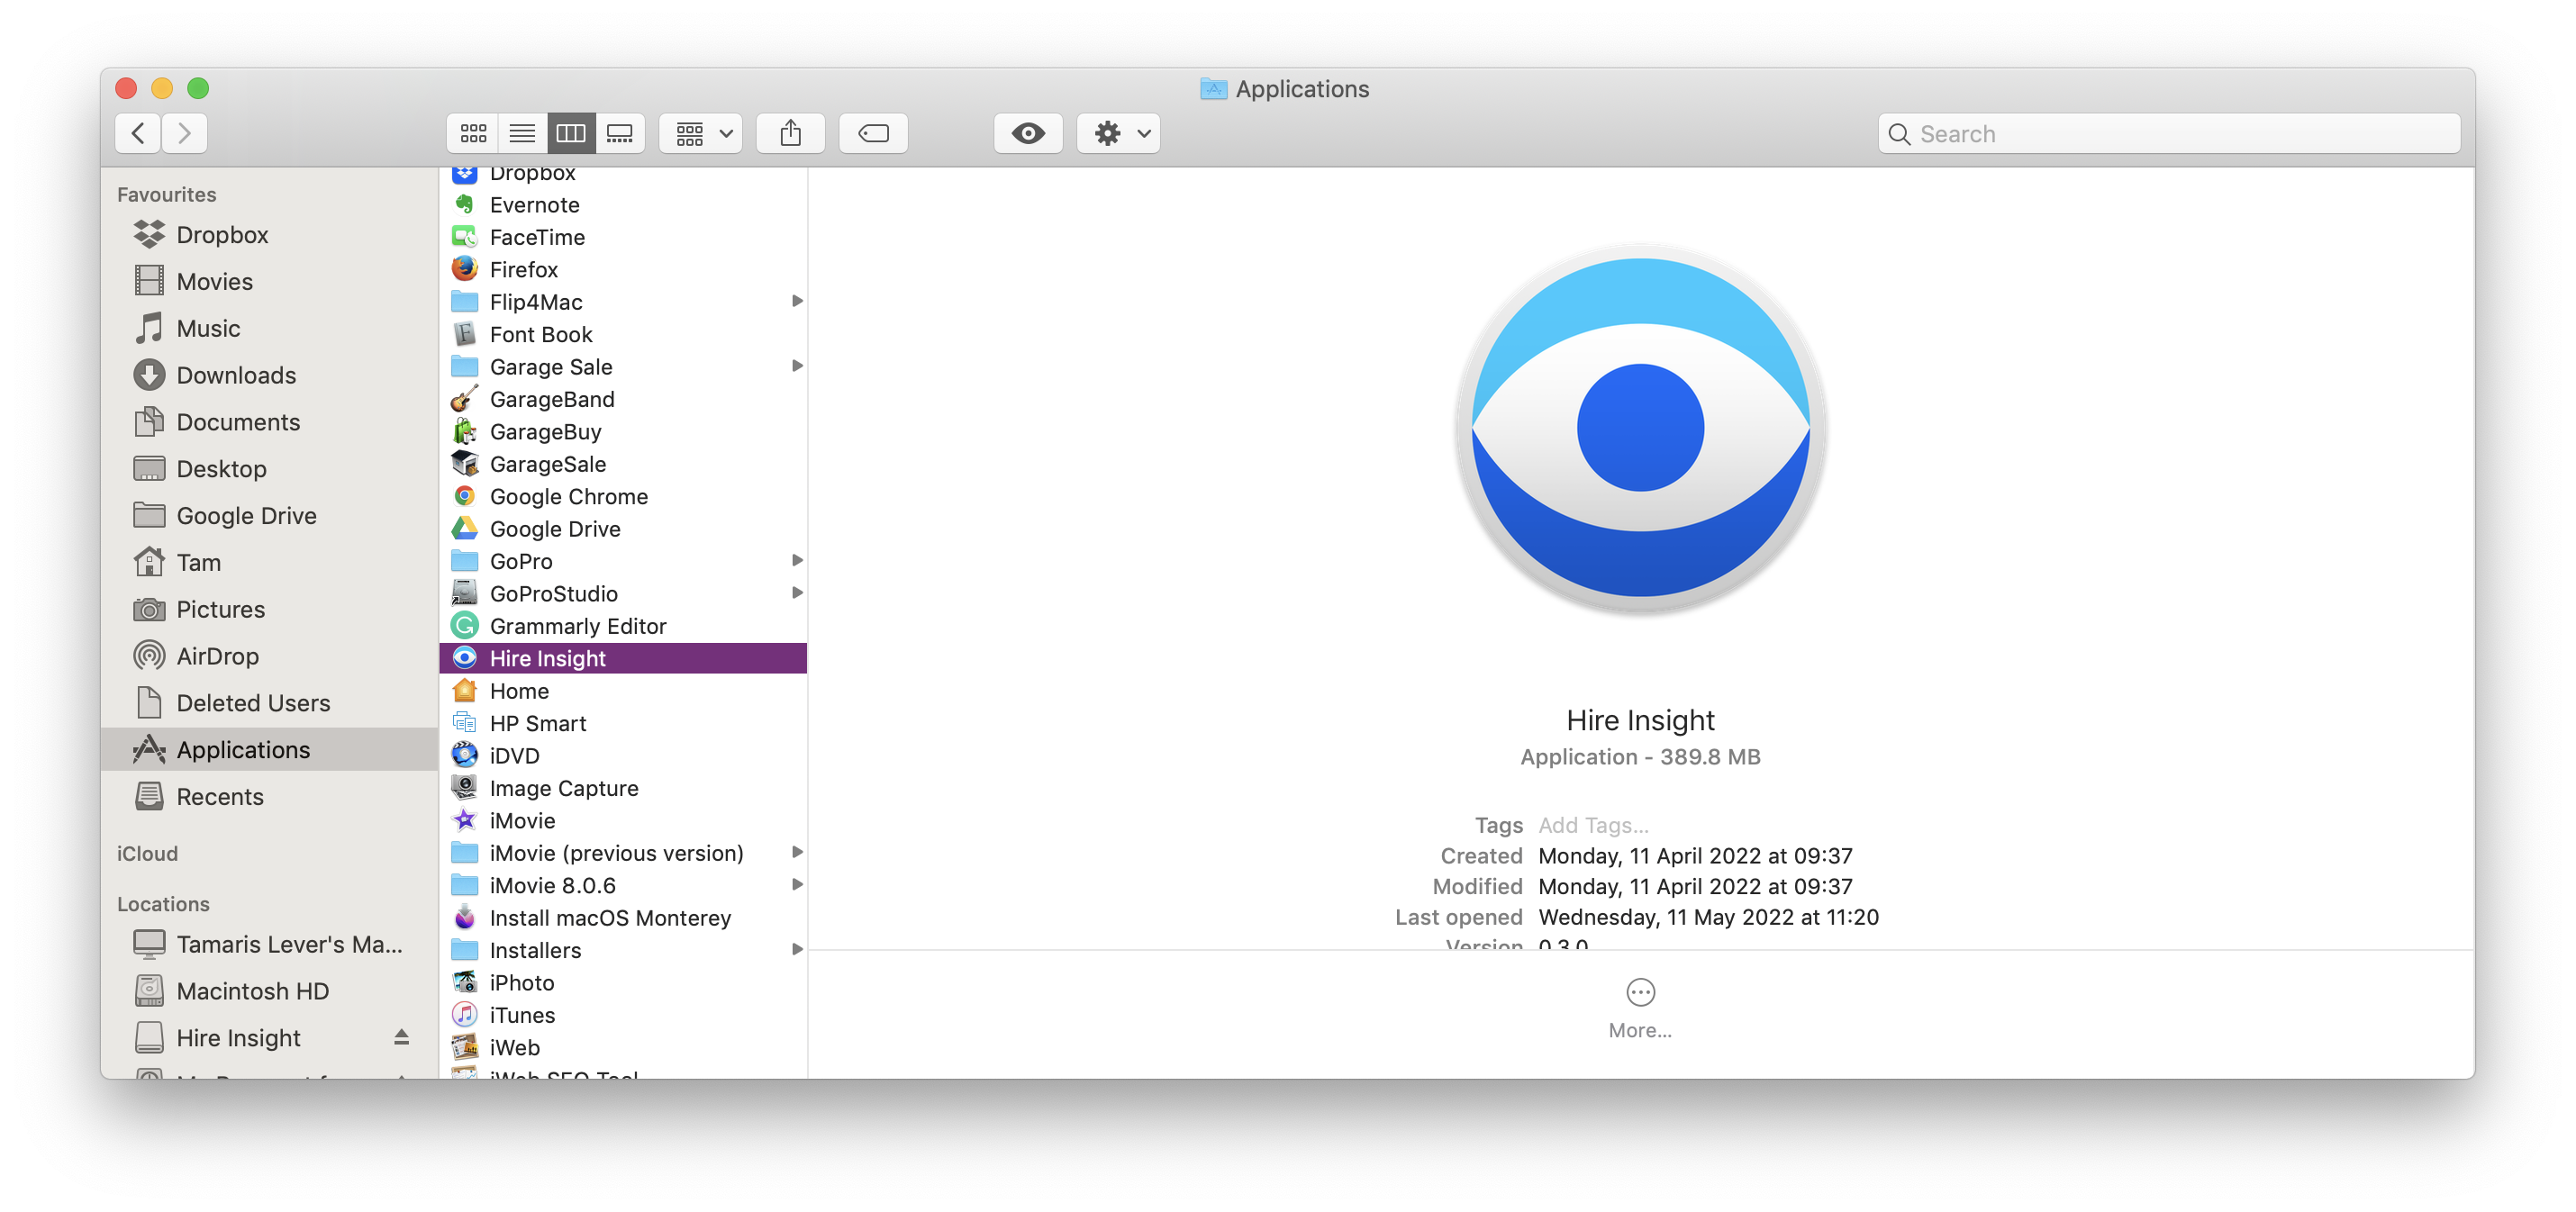Image resolution: width=2576 pixels, height=1212 pixels.
Task: Switch to icon view mode
Action: tap(473, 133)
